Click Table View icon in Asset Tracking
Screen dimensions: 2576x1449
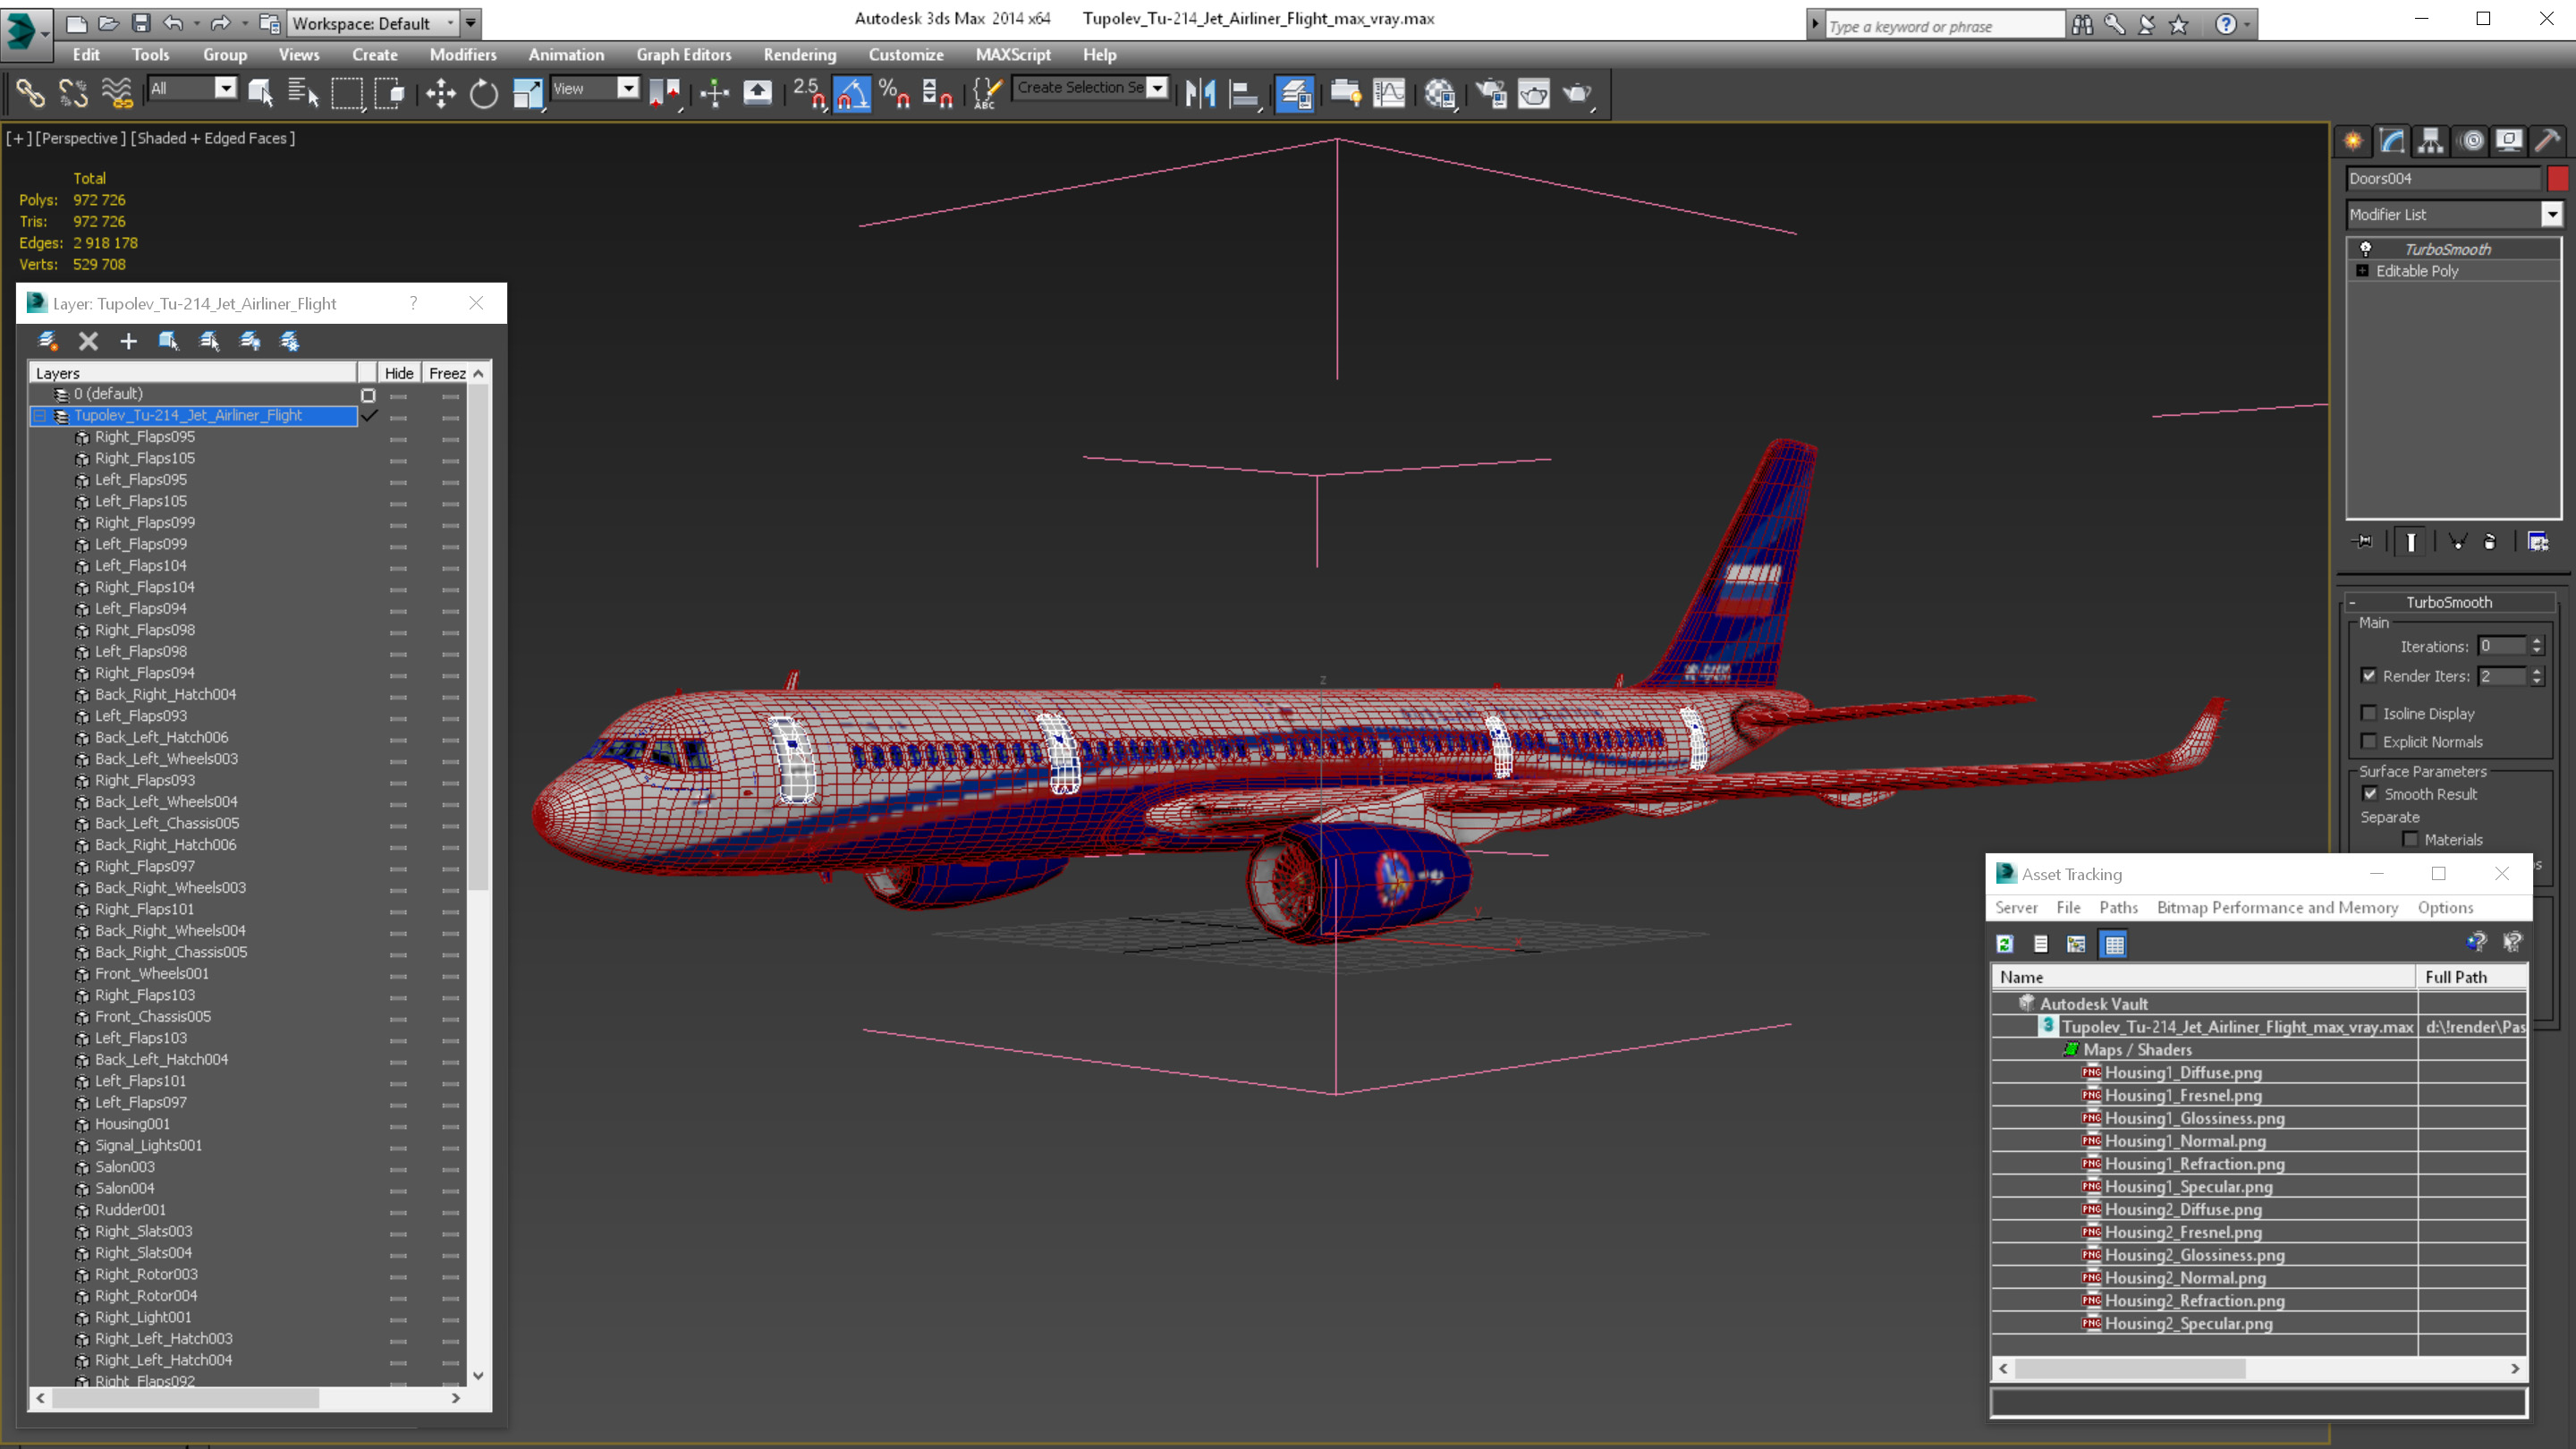[x=2114, y=943]
